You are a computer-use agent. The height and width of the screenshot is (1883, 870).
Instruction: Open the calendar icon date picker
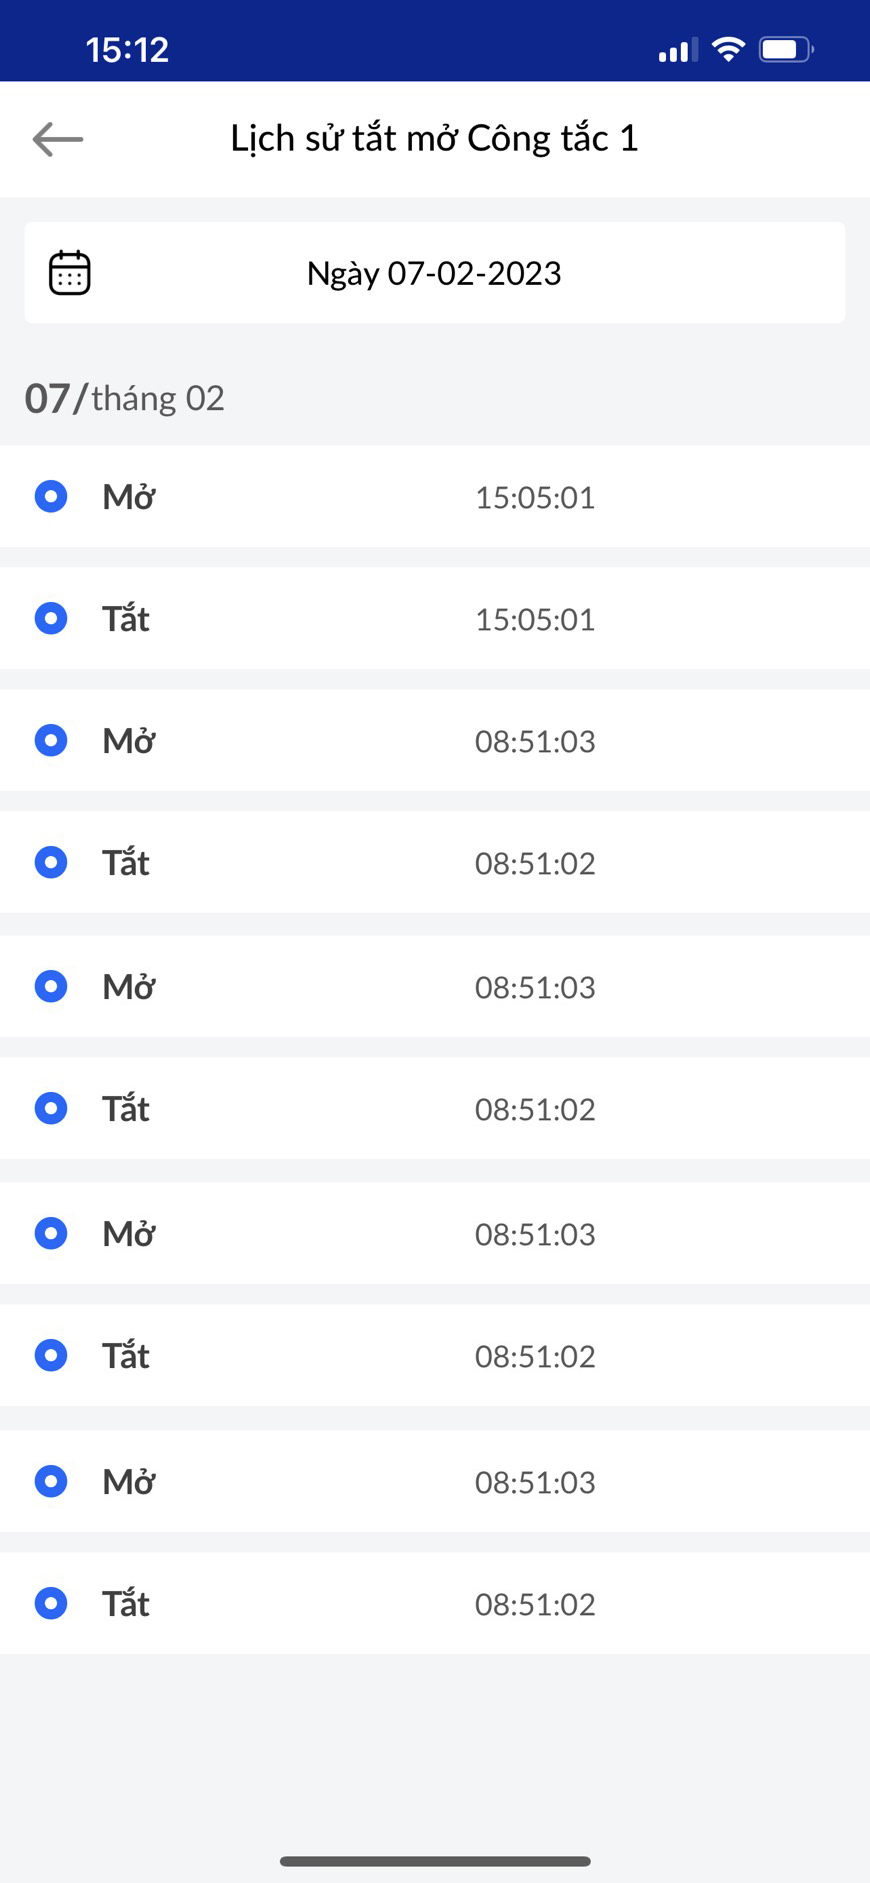70,273
